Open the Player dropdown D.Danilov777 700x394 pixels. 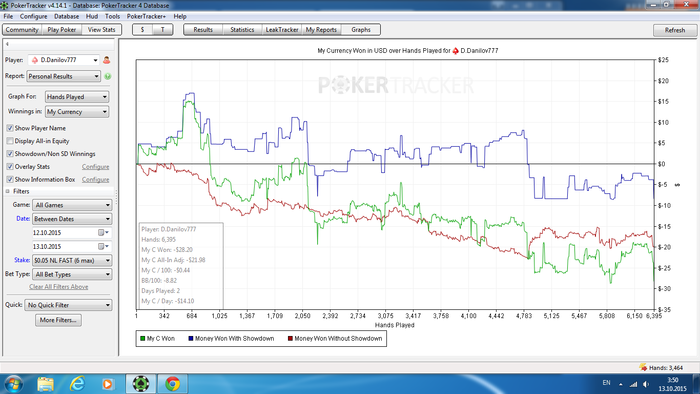[x=63, y=60]
